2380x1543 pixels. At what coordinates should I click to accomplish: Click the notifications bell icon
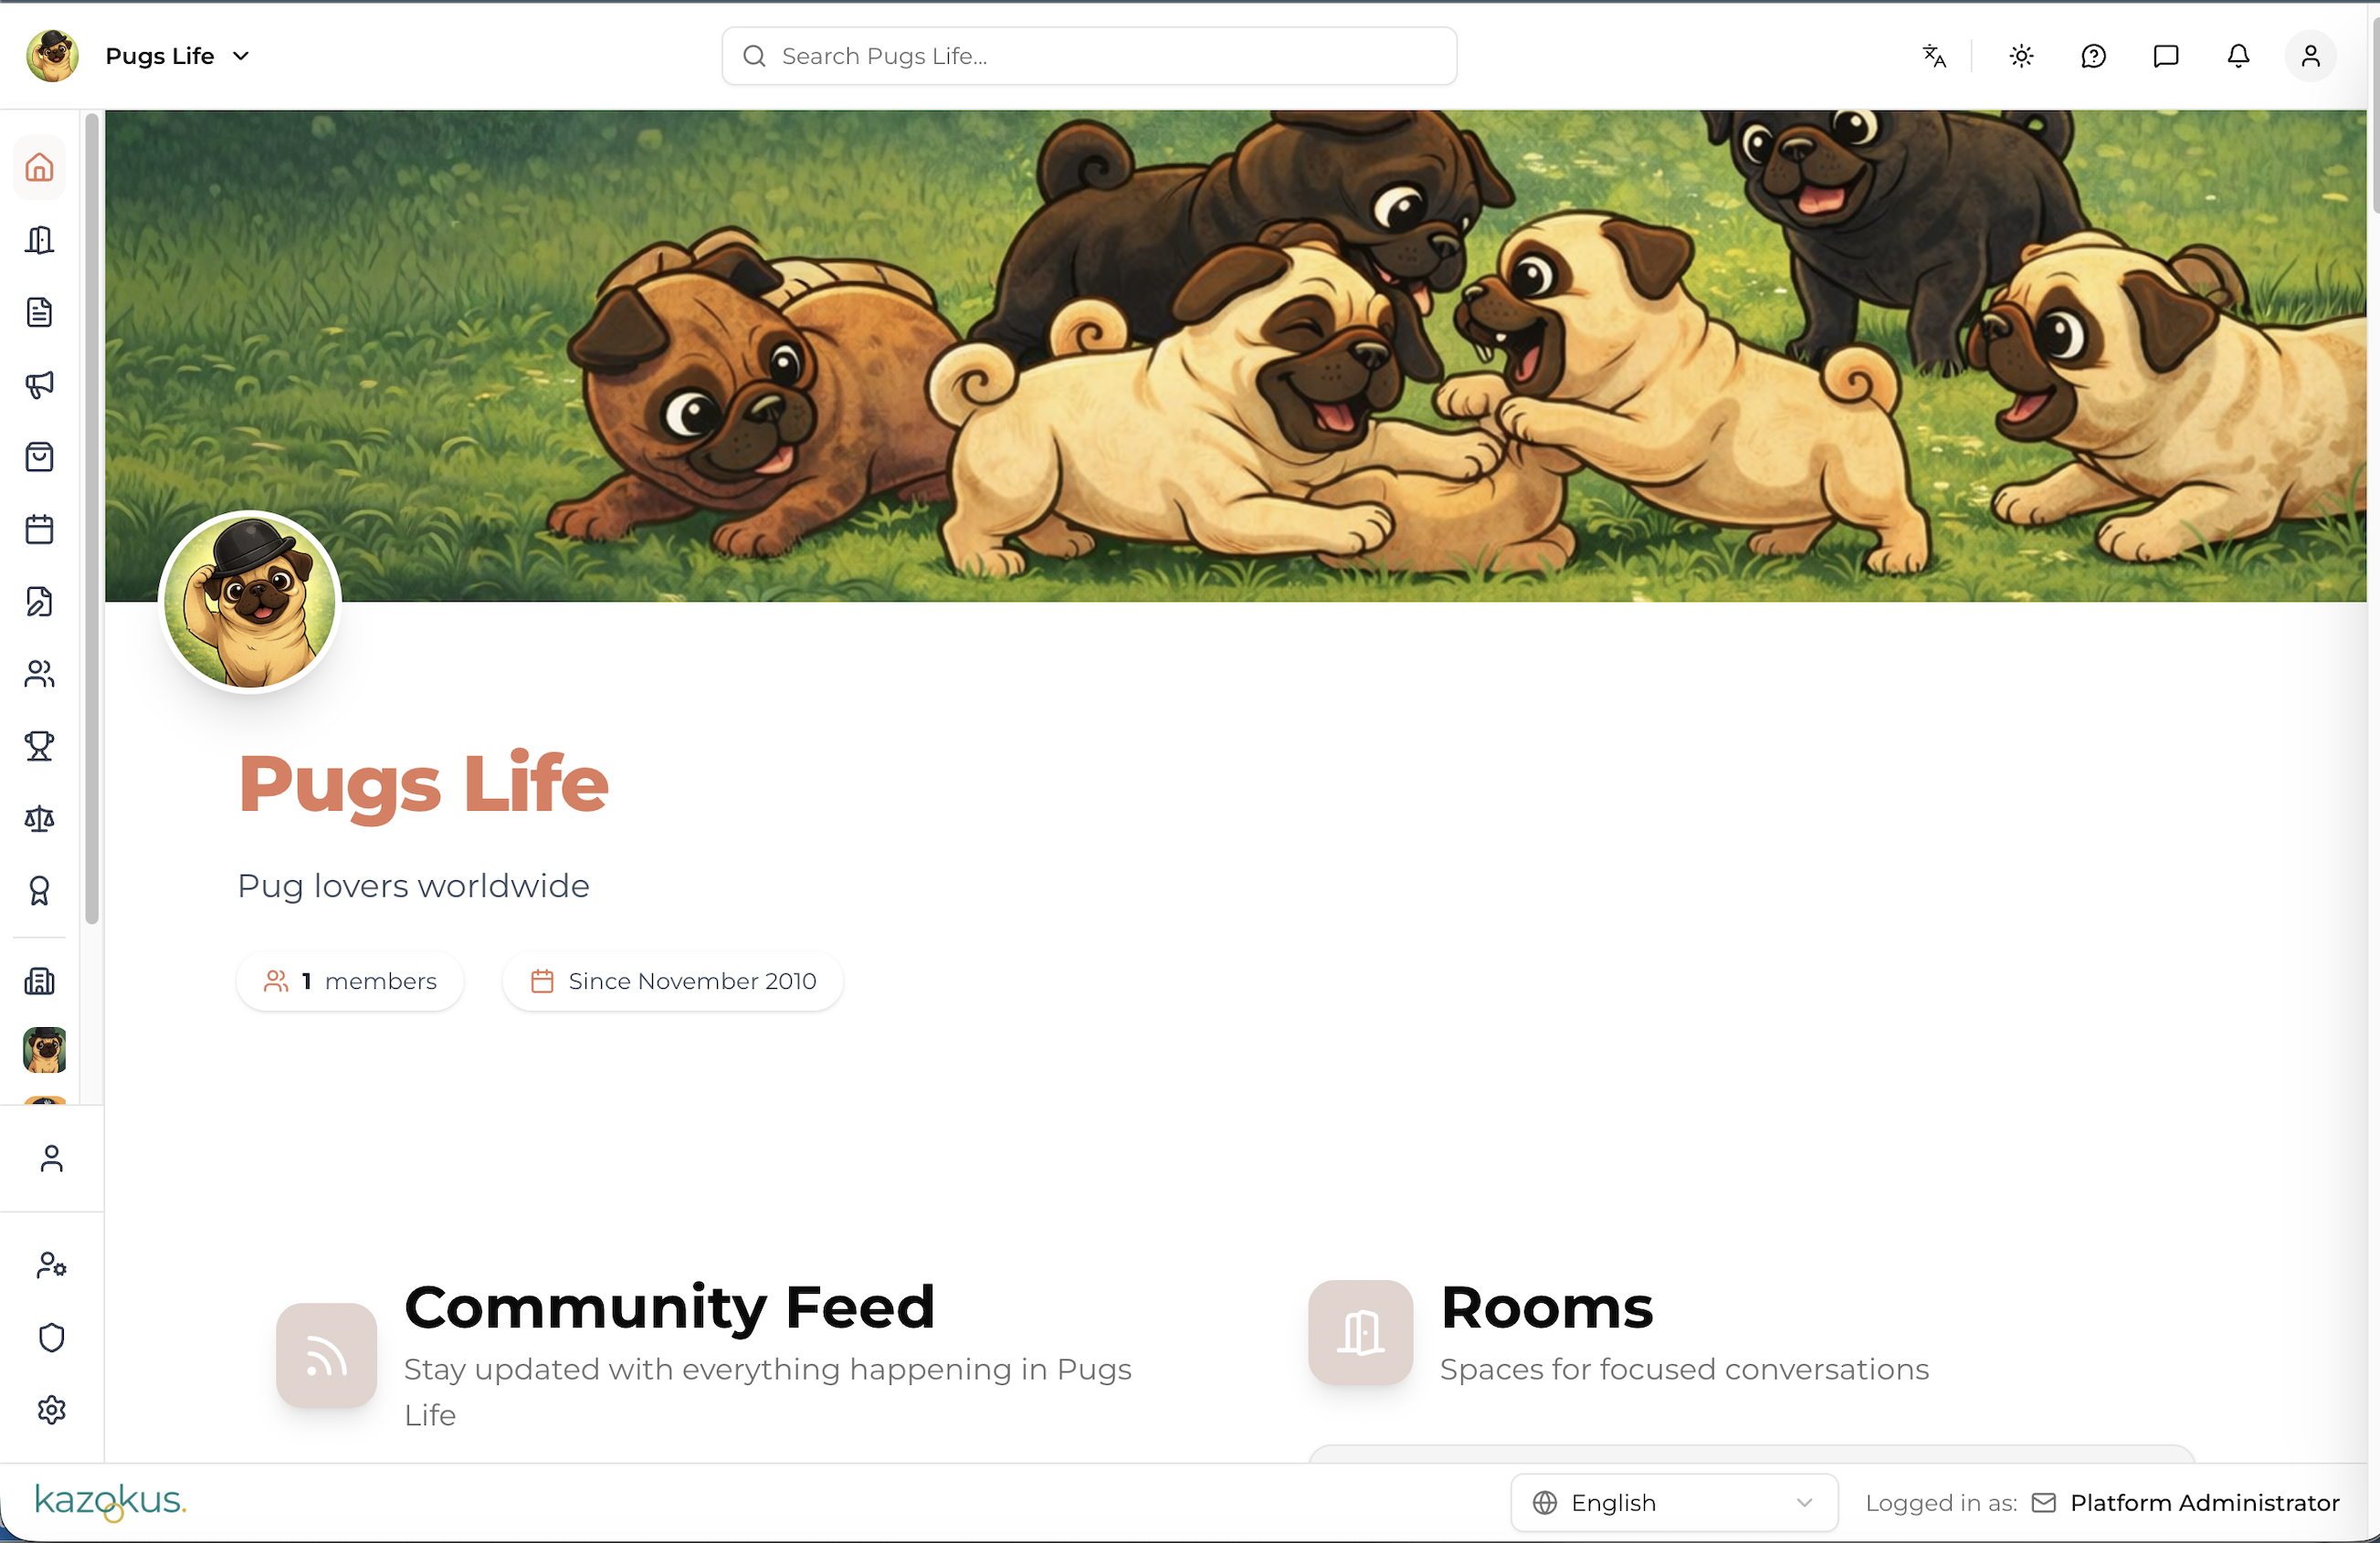click(x=2238, y=56)
